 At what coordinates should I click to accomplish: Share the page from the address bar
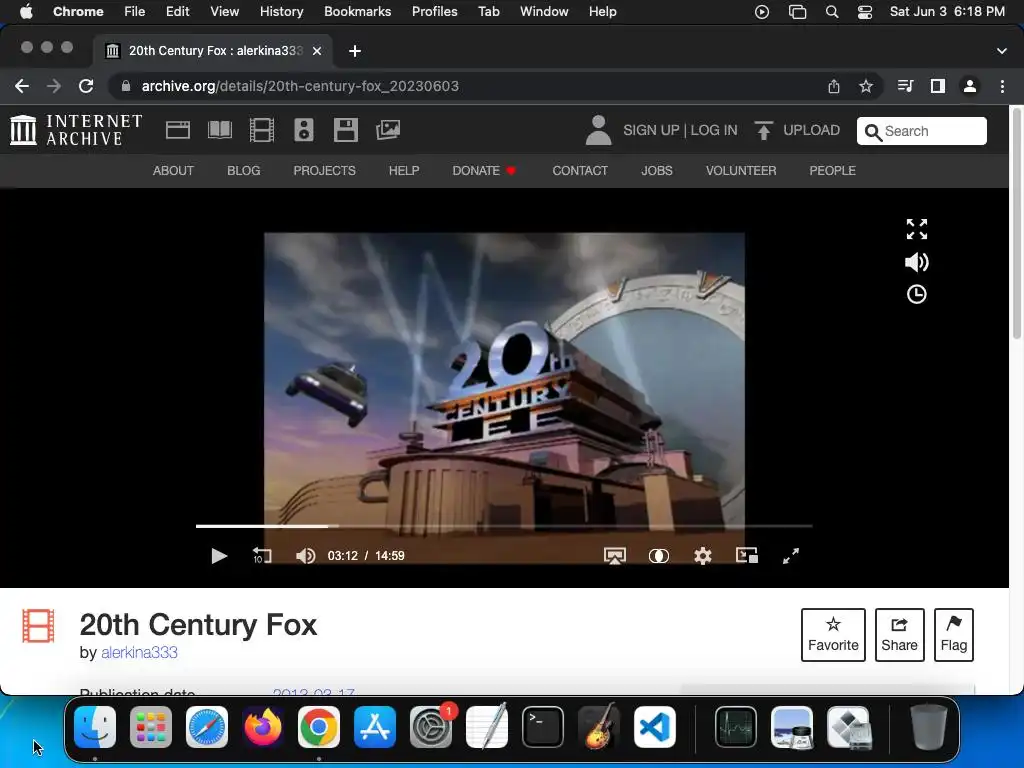coord(833,86)
